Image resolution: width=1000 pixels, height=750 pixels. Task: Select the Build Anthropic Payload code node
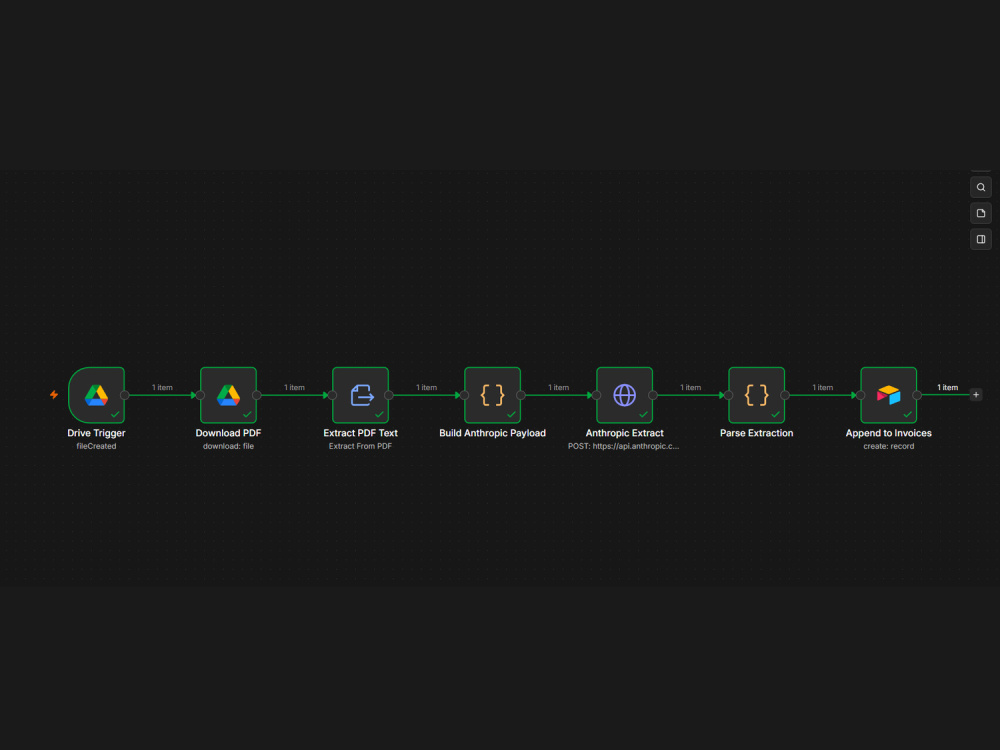tap(492, 395)
